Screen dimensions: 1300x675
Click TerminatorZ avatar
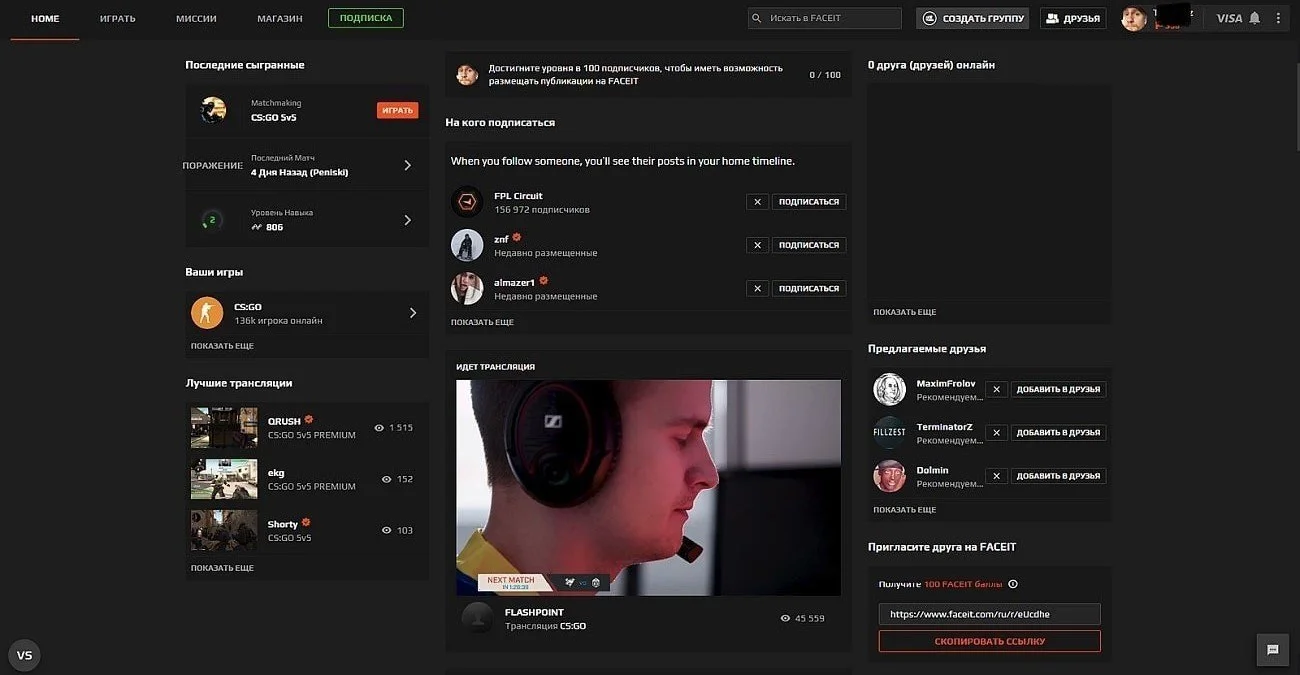pyautogui.click(x=889, y=432)
